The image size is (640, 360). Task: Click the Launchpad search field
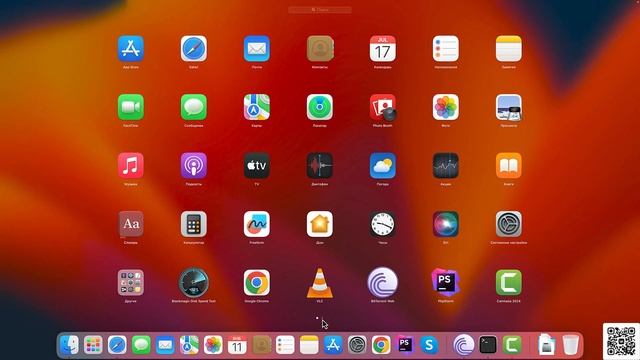point(320,9)
